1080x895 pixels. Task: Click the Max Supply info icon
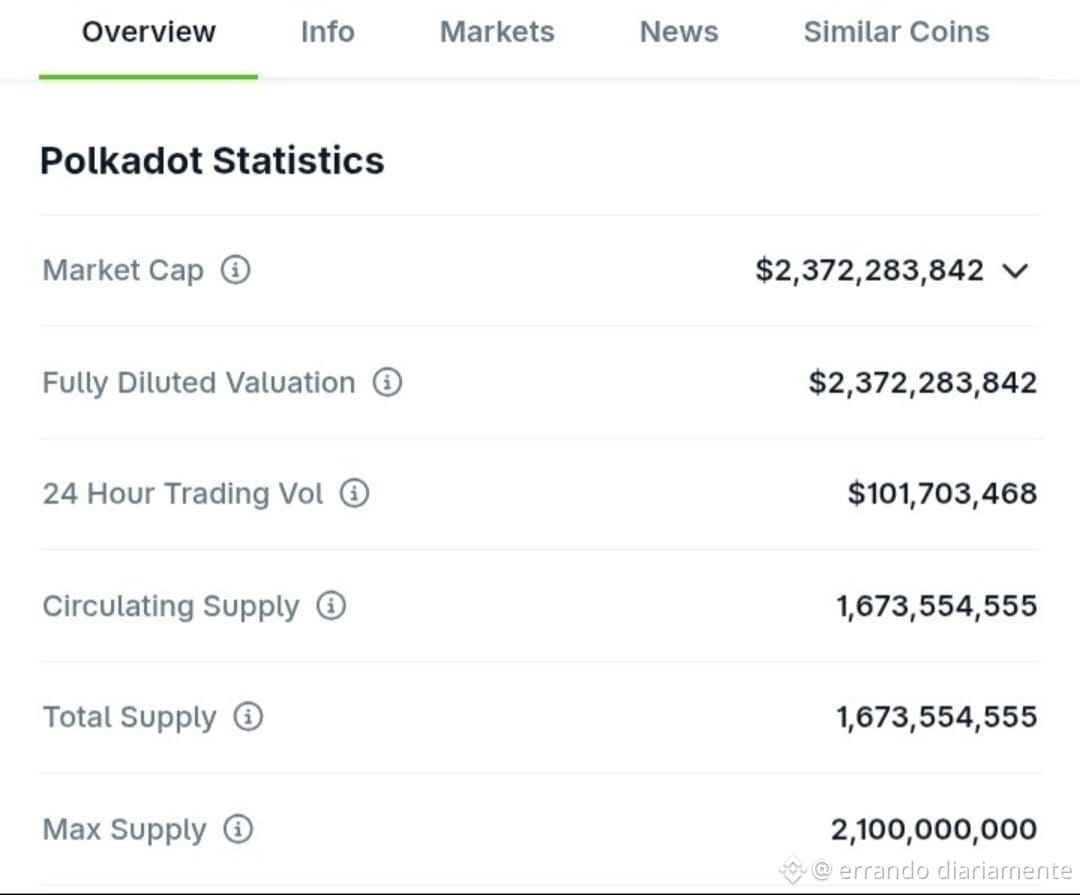pyautogui.click(x=238, y=829)
